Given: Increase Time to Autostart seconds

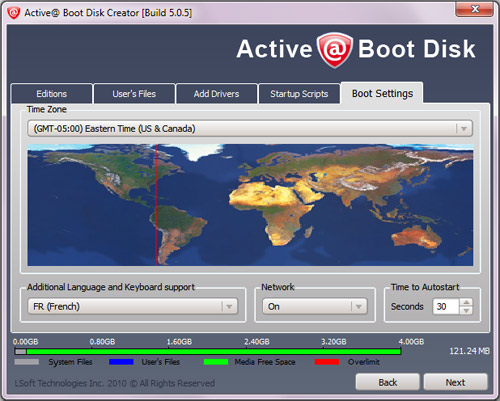Looking at the screenshot, I should (x=466, y=302).
